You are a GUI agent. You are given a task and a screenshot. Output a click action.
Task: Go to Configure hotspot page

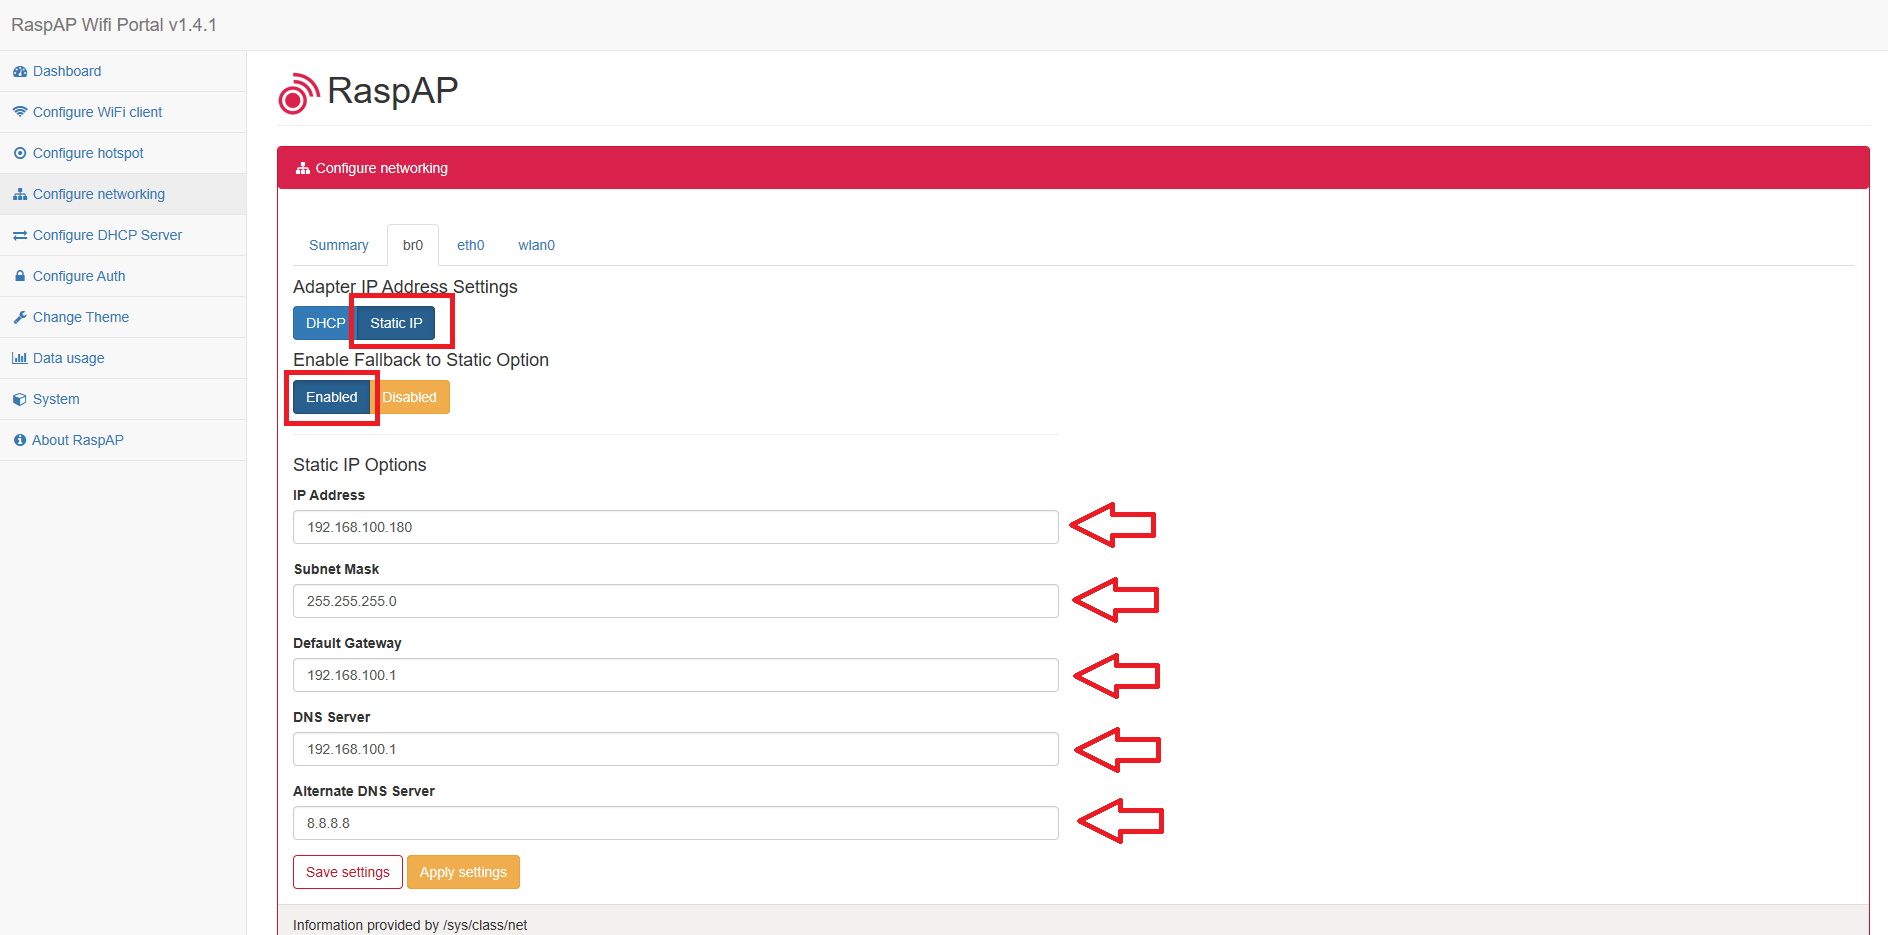tap(88, 153)
